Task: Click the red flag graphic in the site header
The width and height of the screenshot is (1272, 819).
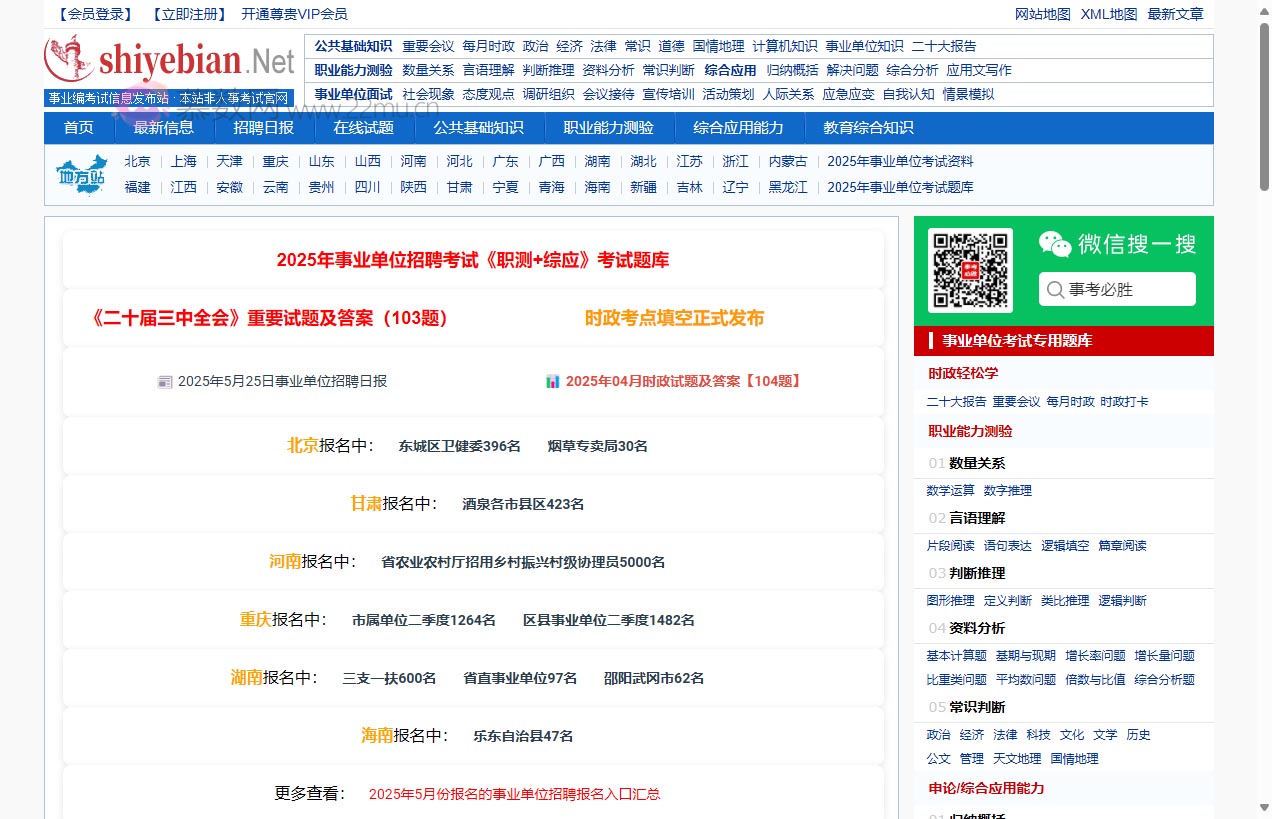Action: click(64, 51)
